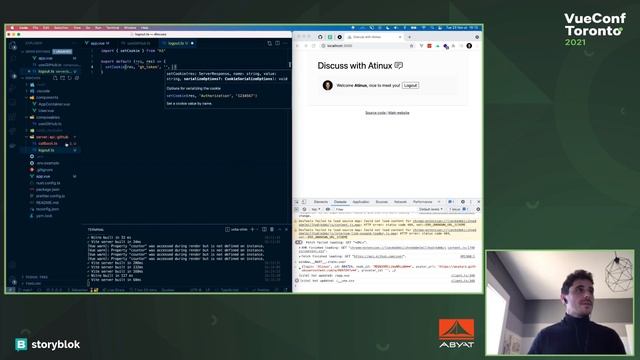Open the View menu in macOS menu bar

click(77, 28)
